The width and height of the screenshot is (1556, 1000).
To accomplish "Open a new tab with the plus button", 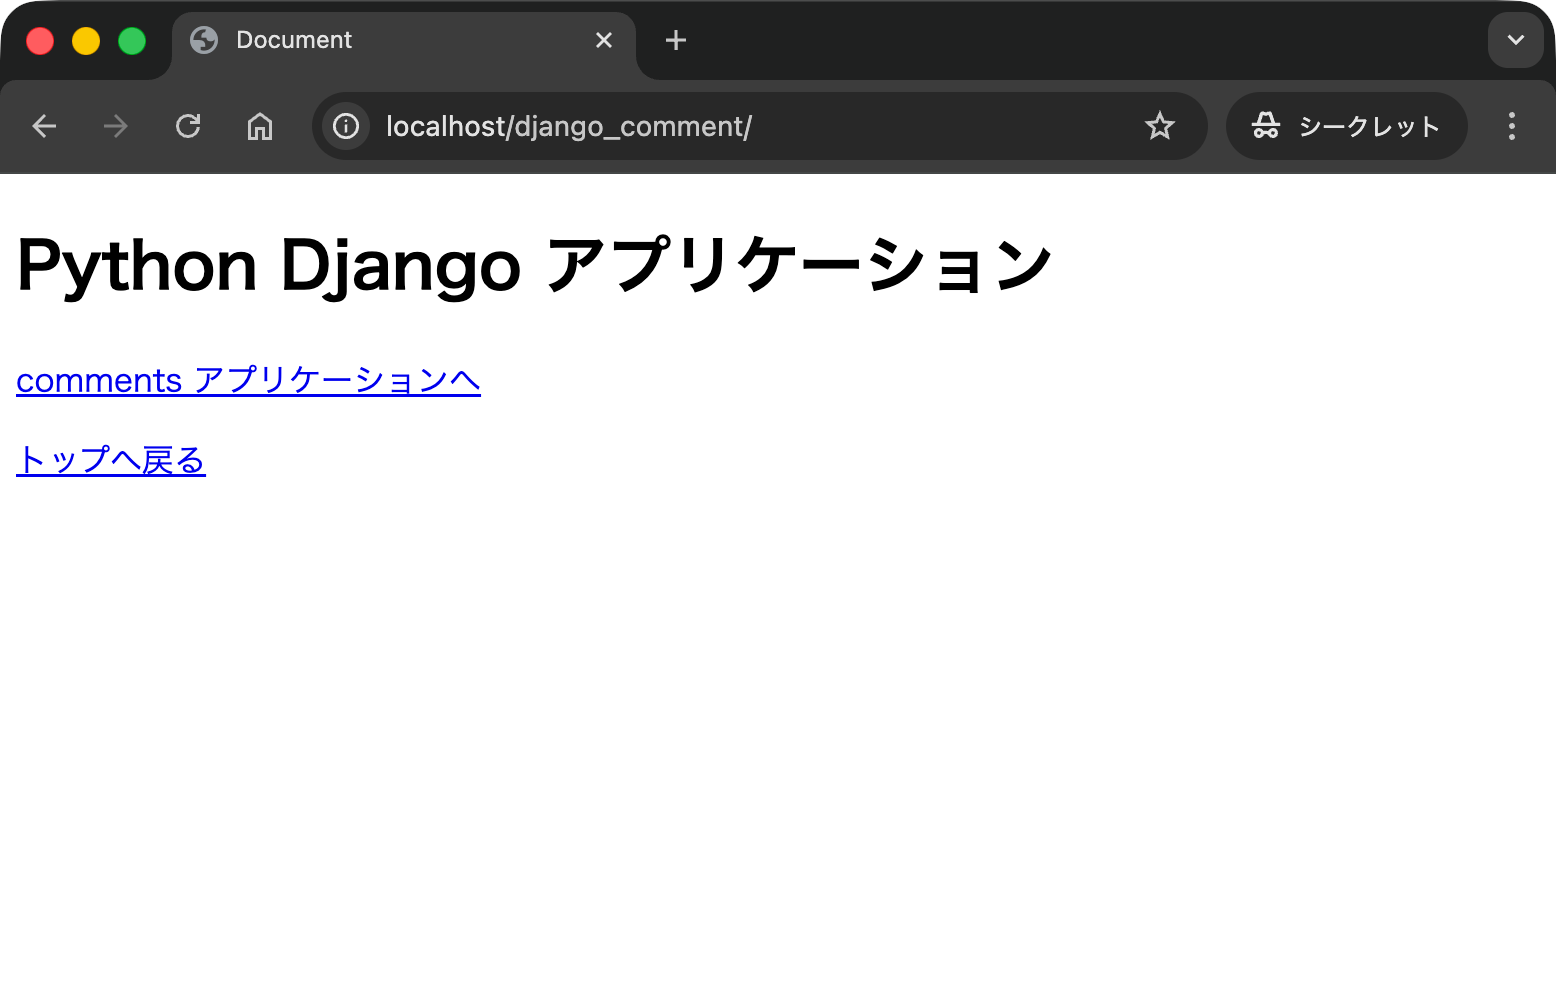I will coord(675,40).
